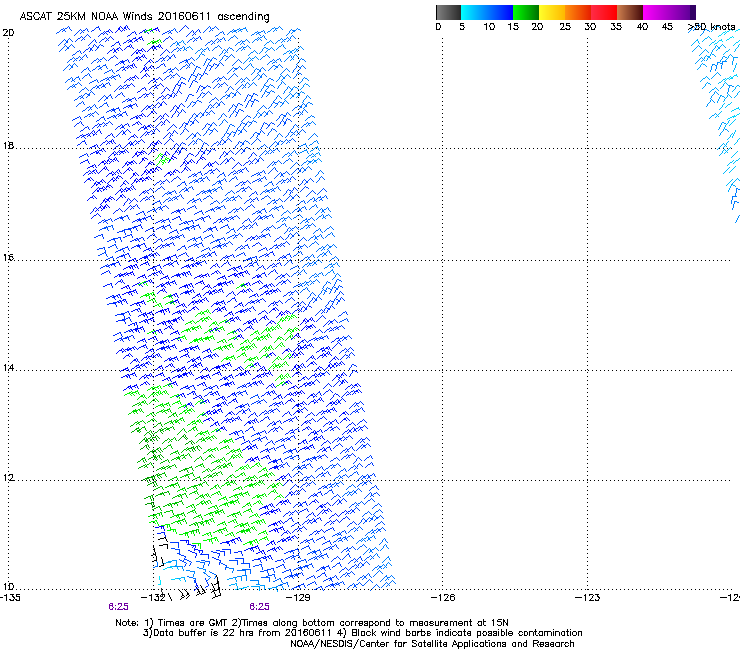Click the longitude axis label '-123'
The width and height of the screenshot is (740, 650).
(588, 598)
